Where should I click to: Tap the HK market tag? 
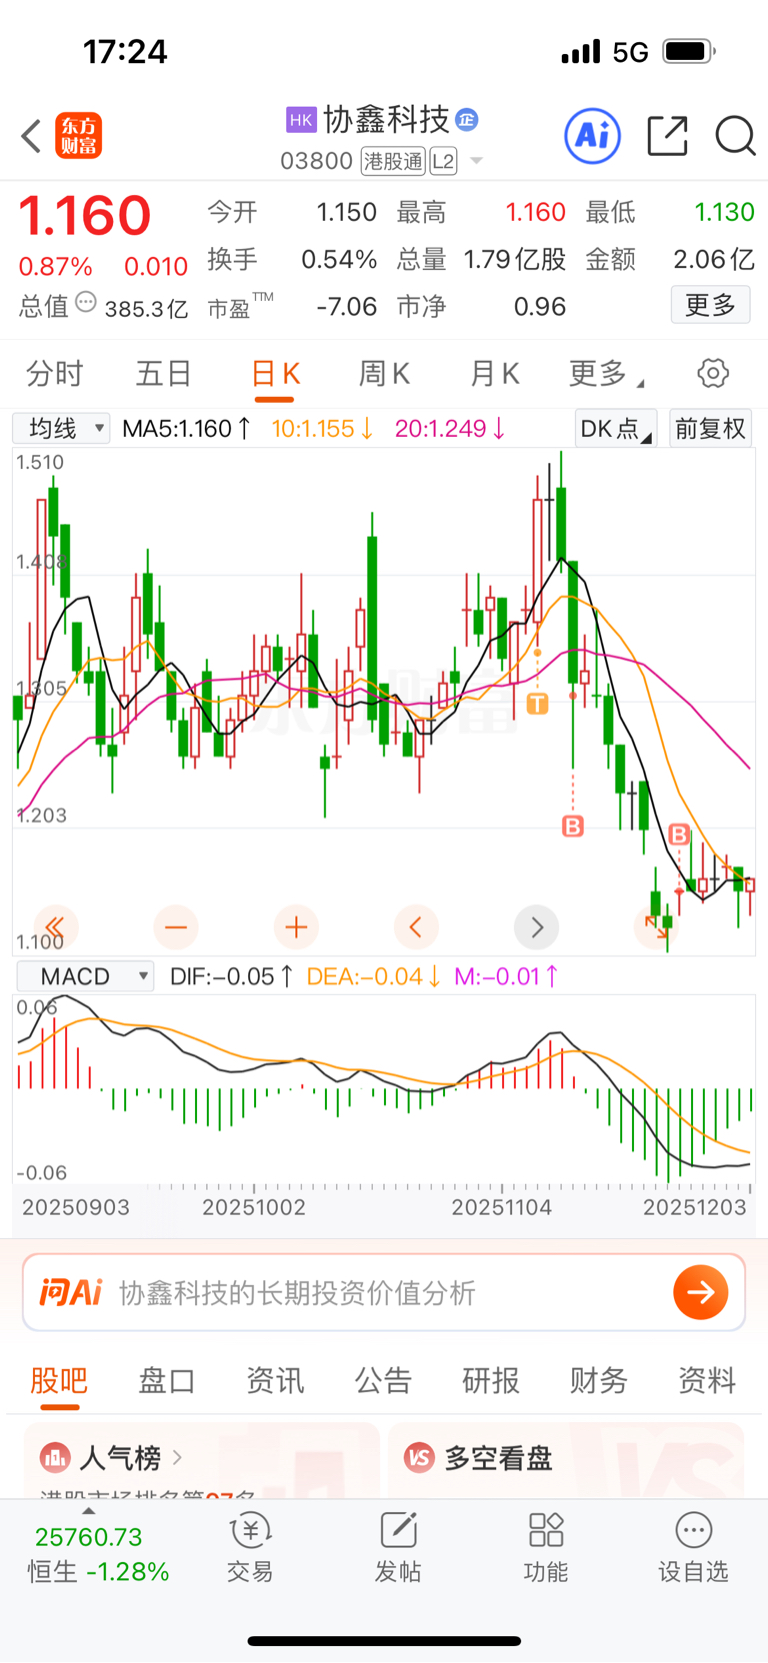301,120
